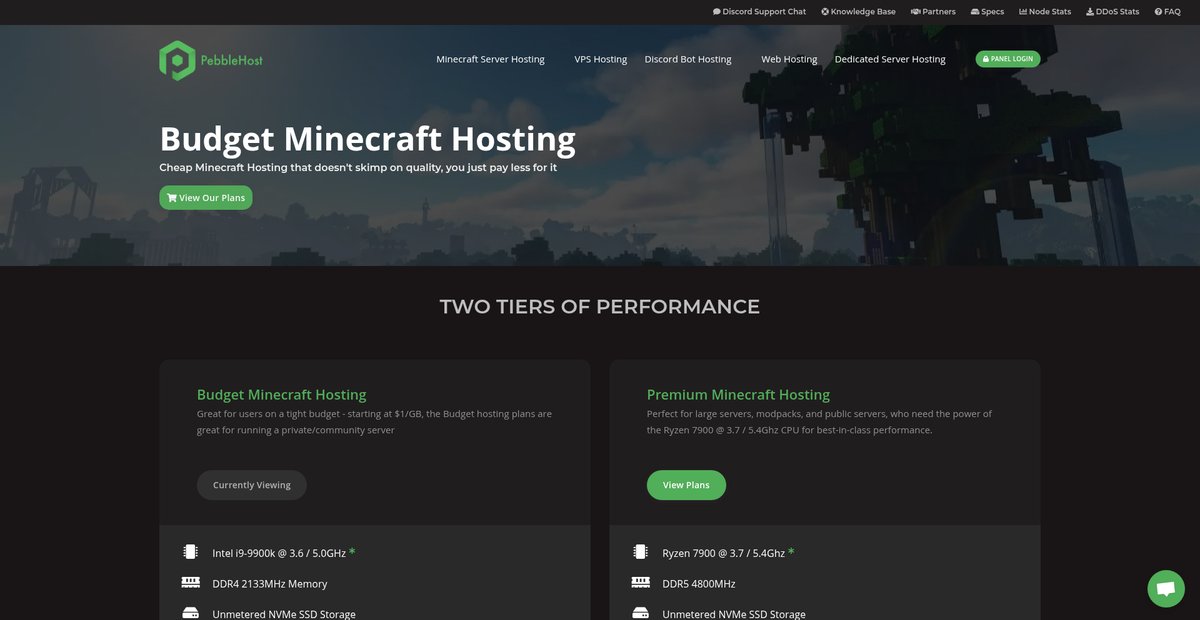Image resolution: width=1200 pixels, height=620 pixels.
Task: Click the View Our Plans button
Action: (x=206, y=198)
